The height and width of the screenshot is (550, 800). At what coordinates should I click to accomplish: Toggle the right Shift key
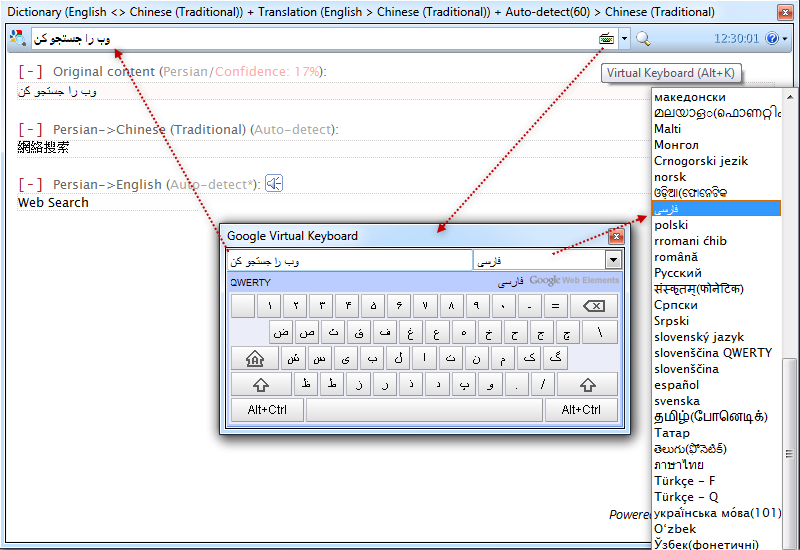(588, 384)
